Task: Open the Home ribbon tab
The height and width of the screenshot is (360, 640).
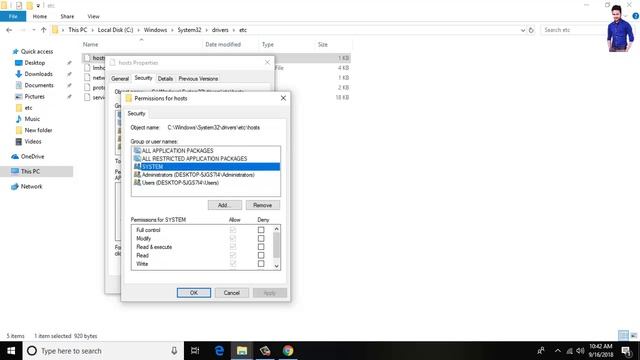Action: (40, 16)
